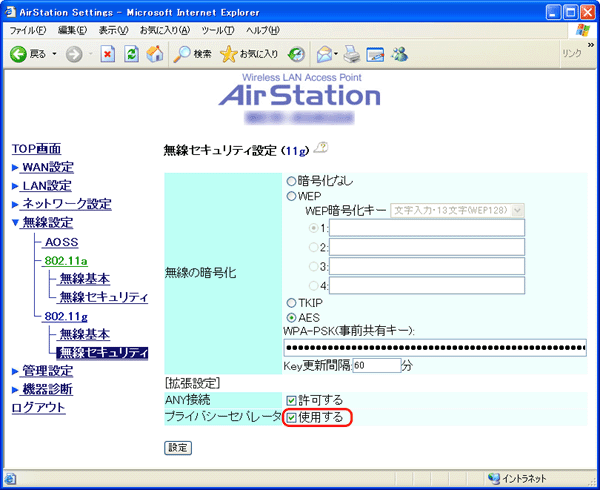Click the help notepad icon beside 無線セキュリティ設定
This screenshot has width=600, height=490.
(x=321, y=148)
